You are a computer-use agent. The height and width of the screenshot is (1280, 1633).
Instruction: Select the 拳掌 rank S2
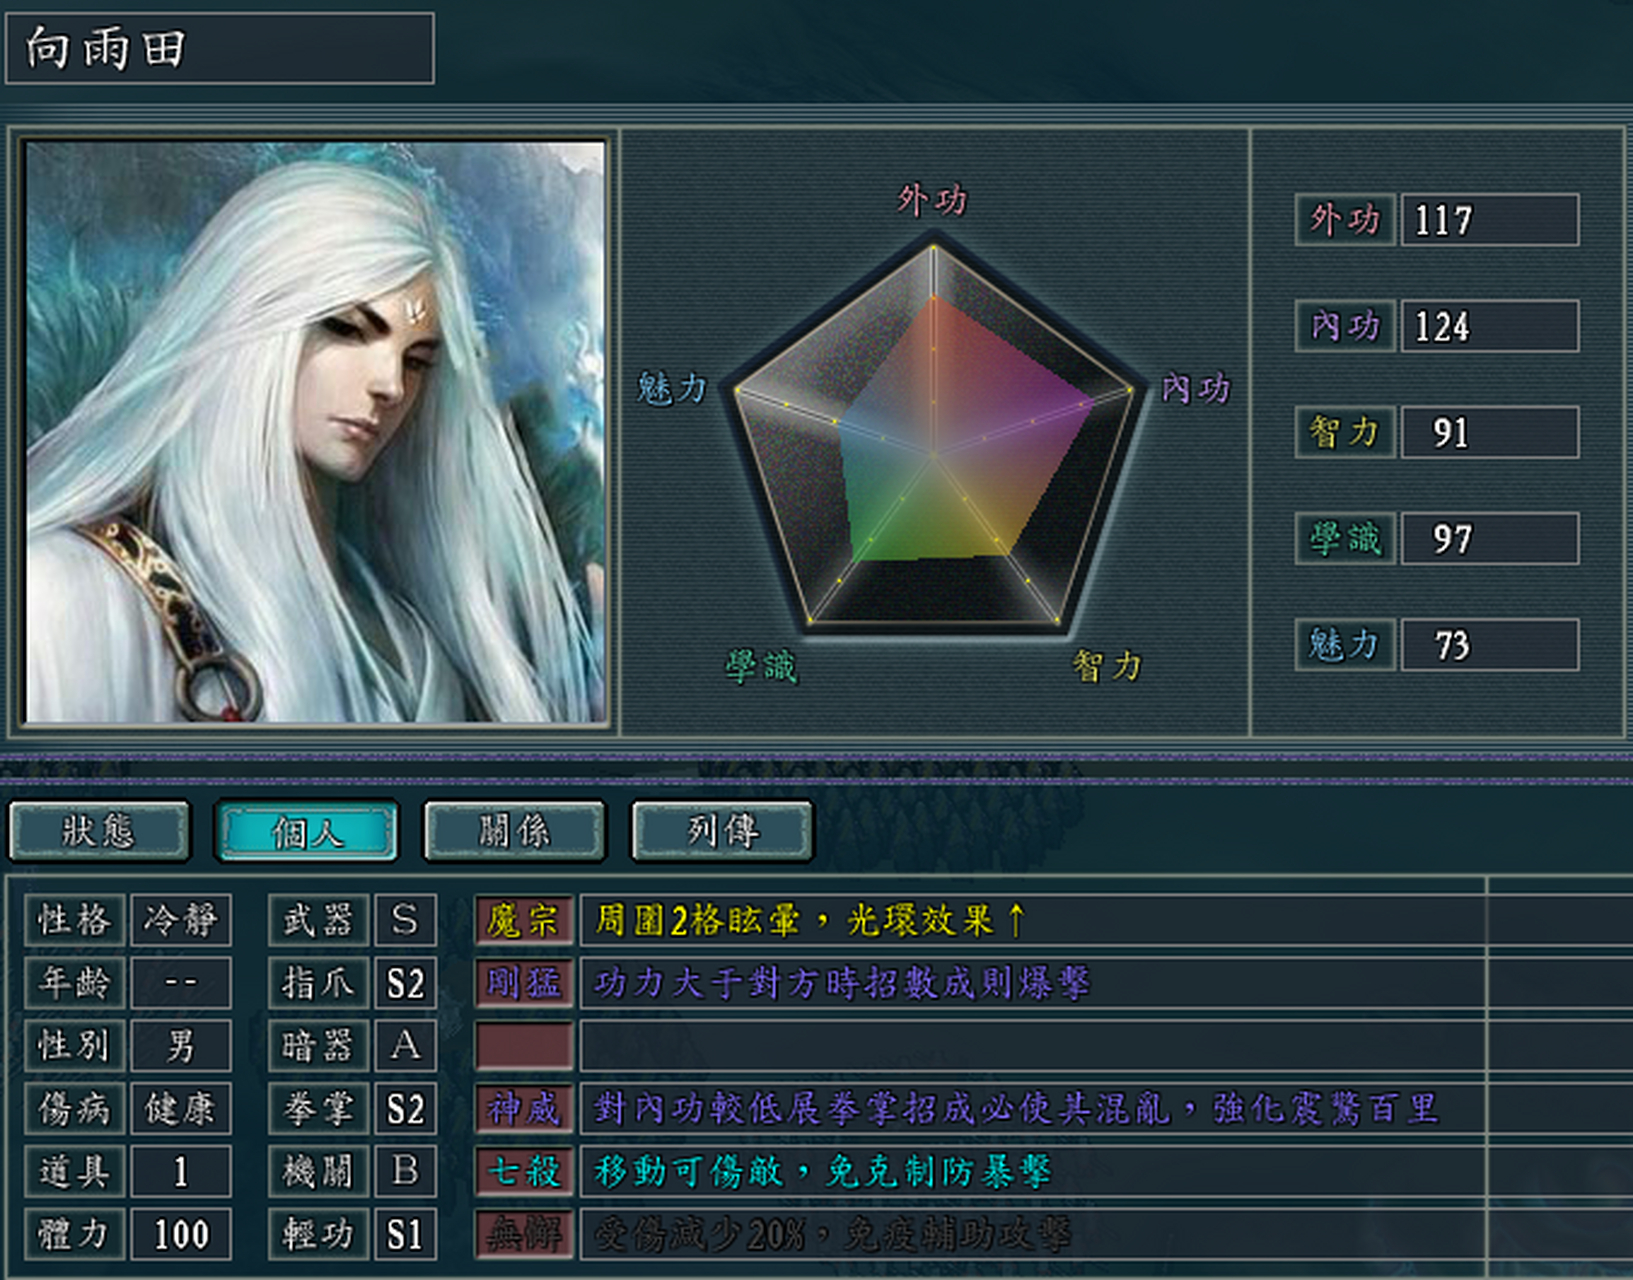pyautogui.click(x=405, y=1109)
